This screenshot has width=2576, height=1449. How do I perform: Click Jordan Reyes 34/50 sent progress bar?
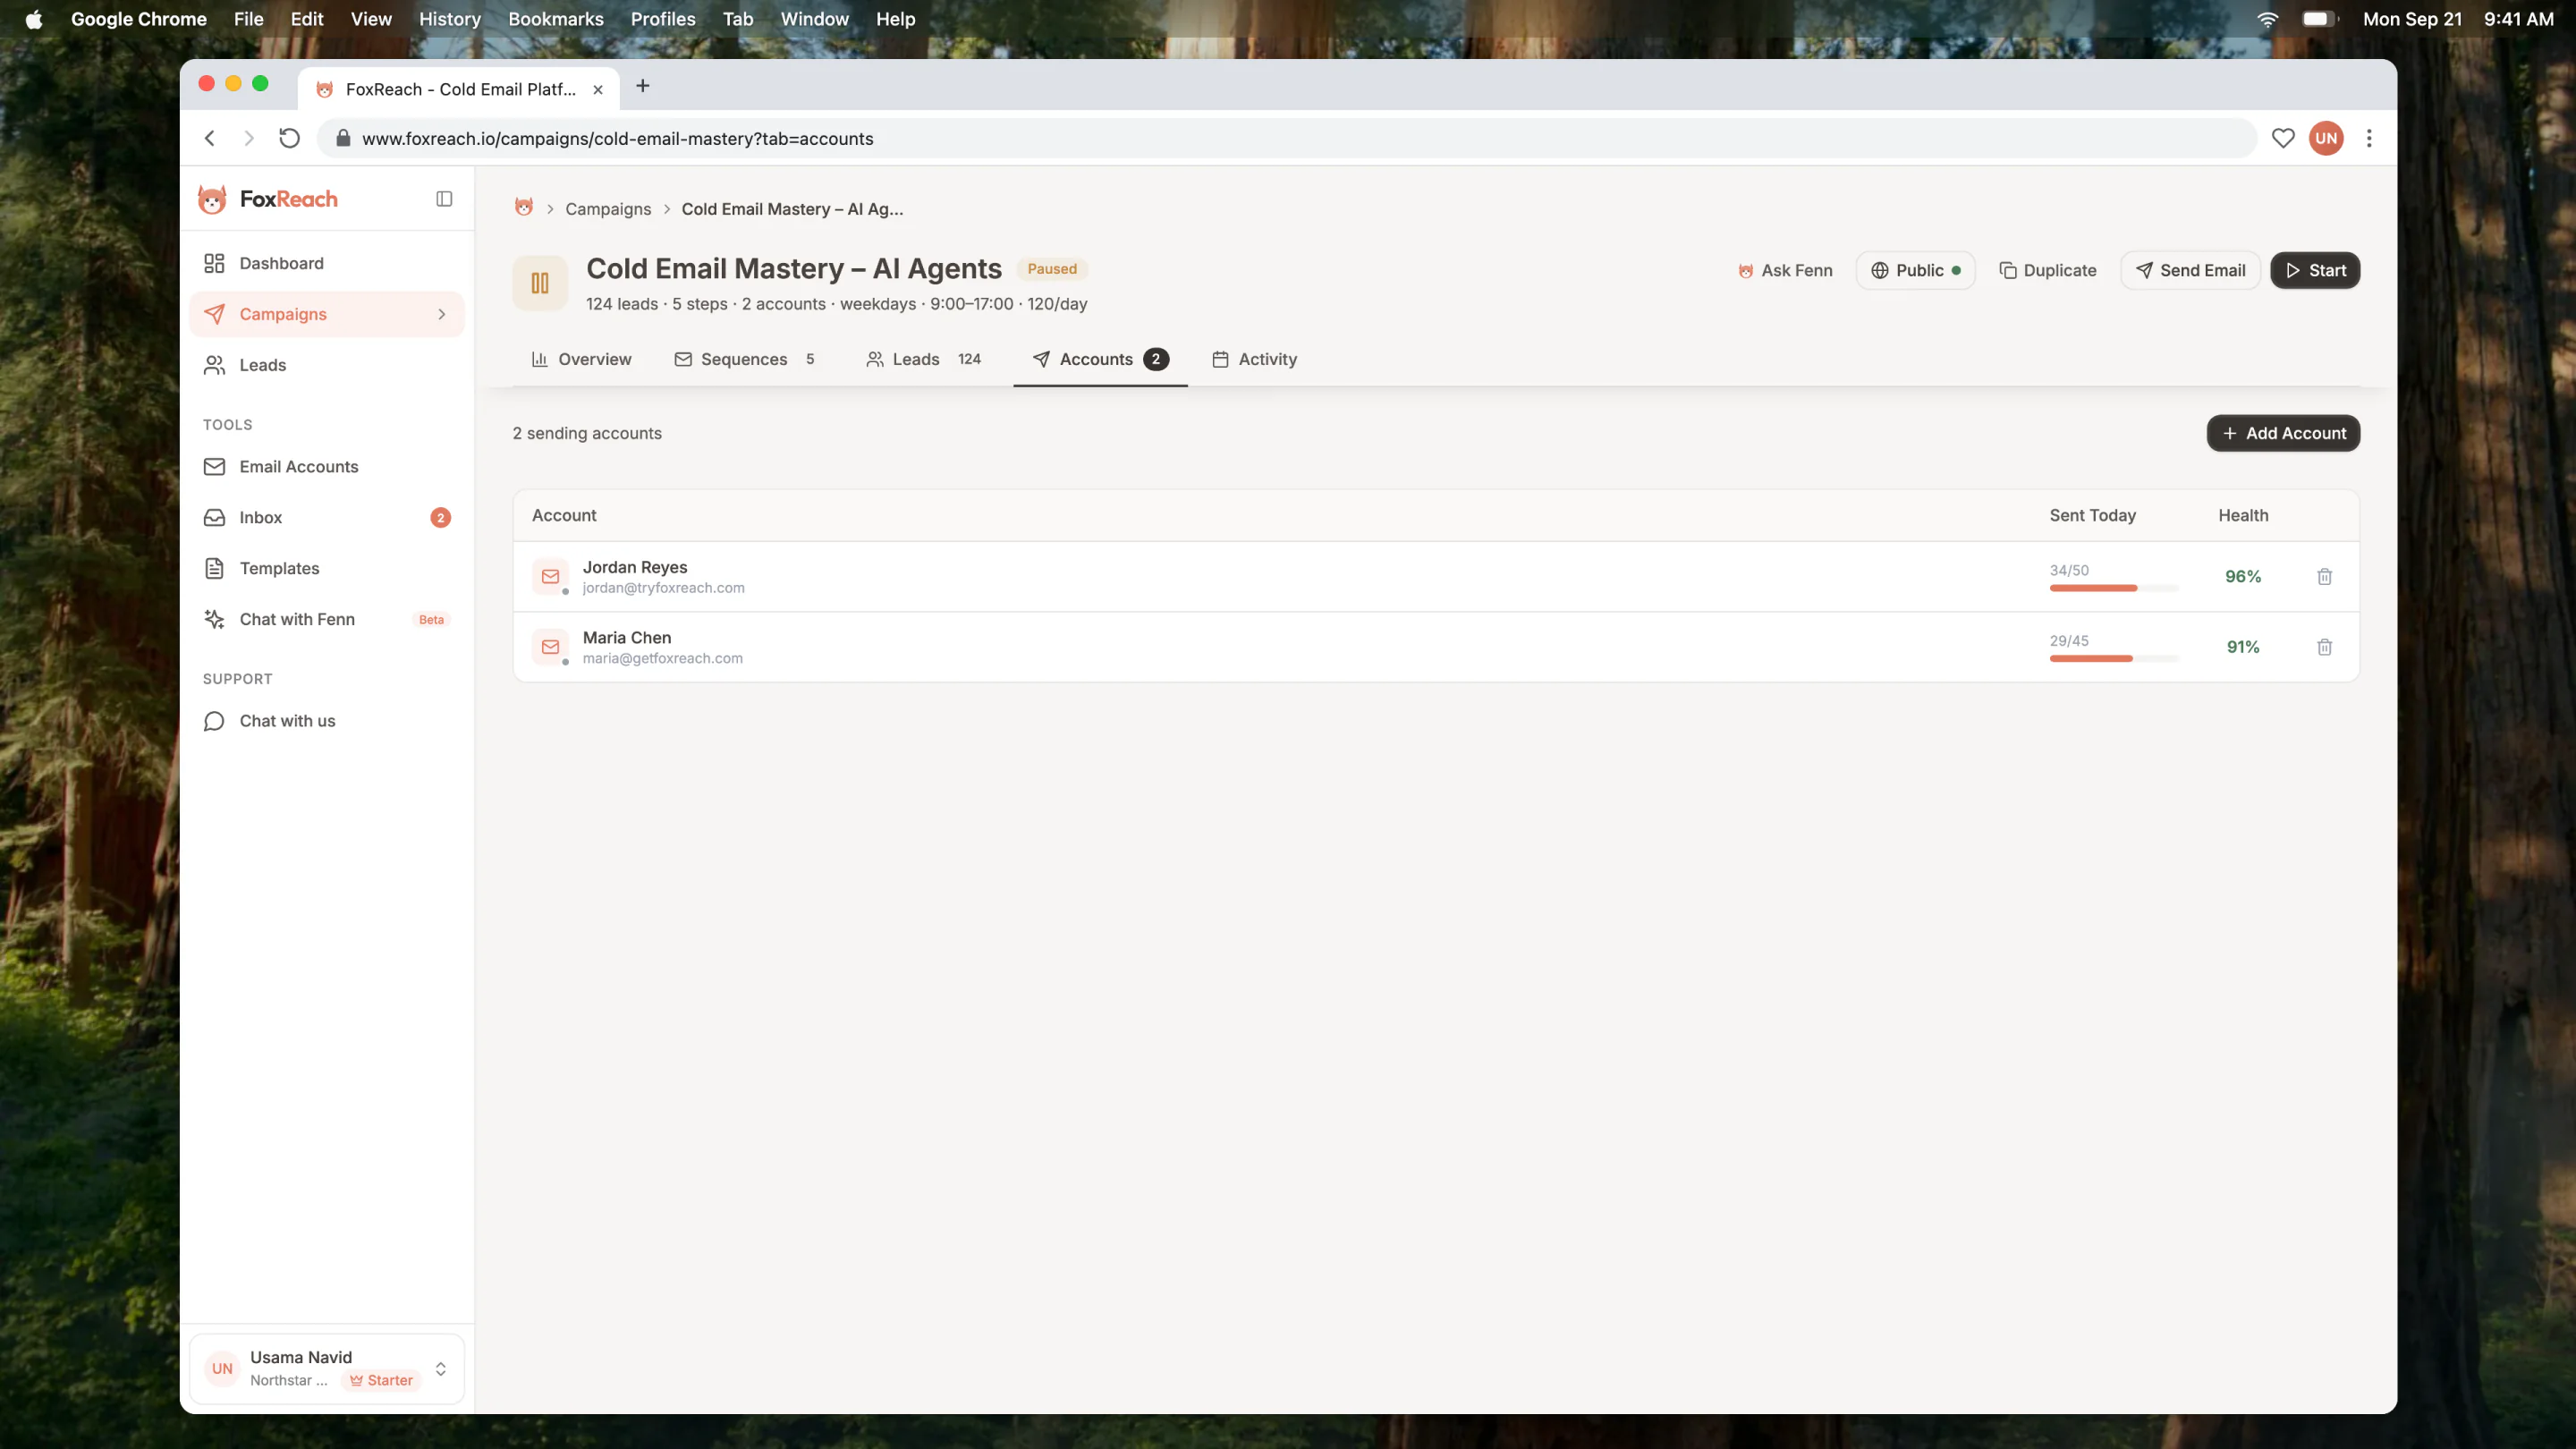(x=2113, y=588)
